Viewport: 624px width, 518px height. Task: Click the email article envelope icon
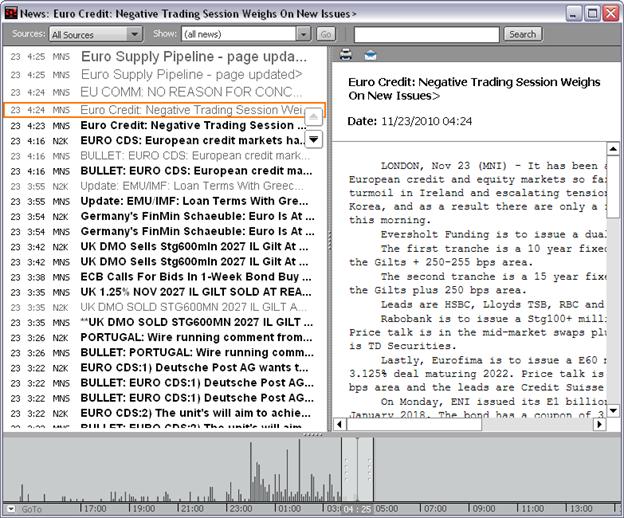point(370,55)
